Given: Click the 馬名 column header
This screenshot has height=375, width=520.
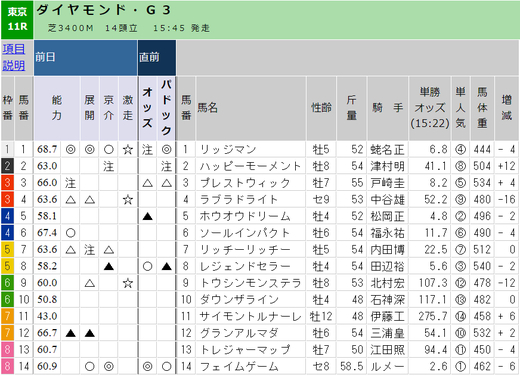Looking at the screenshot, I should (251, 108).
